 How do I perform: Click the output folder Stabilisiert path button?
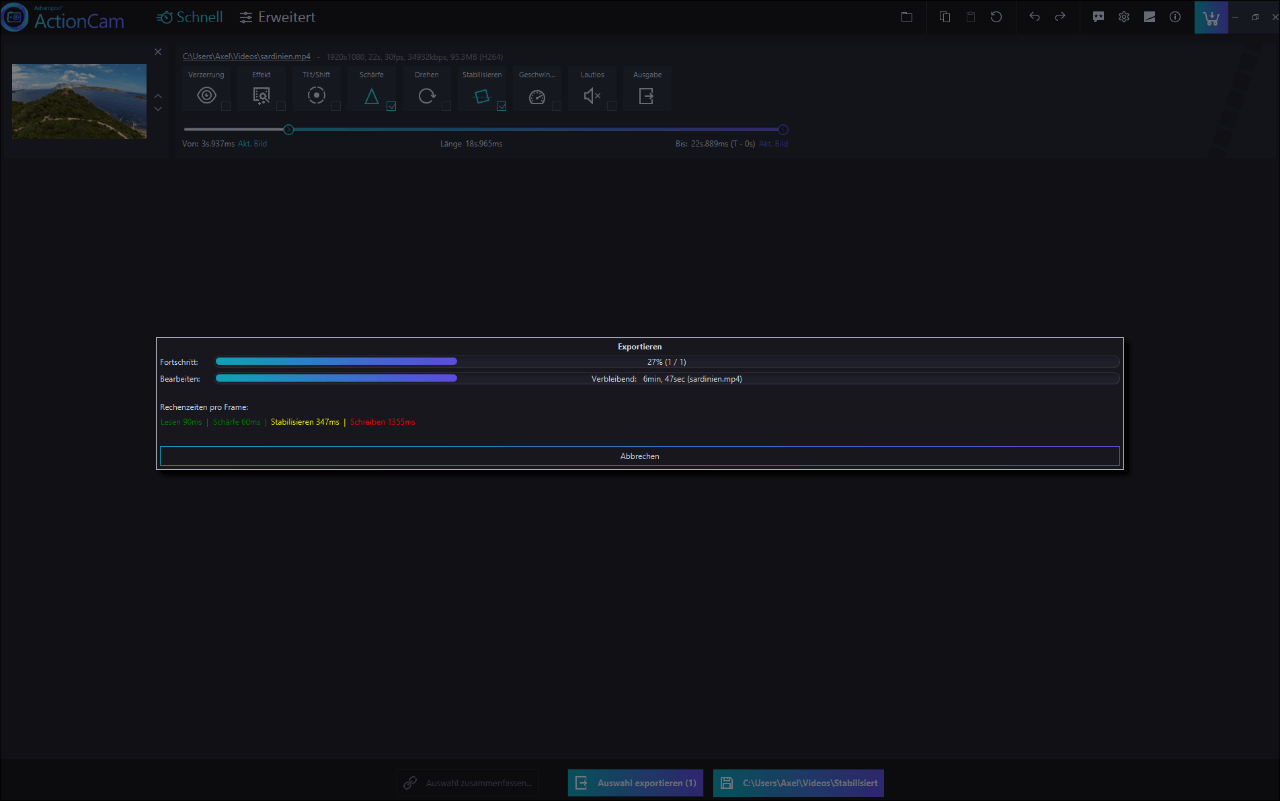(798, 783)
